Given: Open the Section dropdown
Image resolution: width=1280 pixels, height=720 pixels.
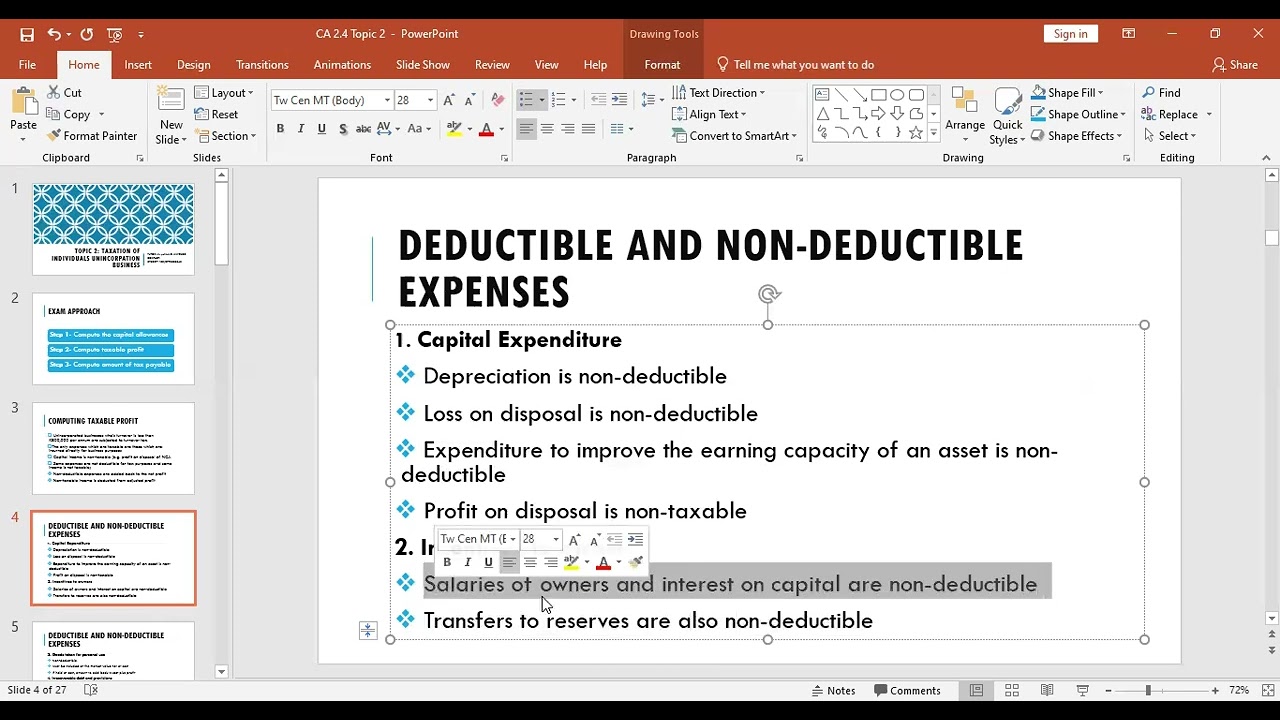Looking at the screenshot, I should point(225,136).
